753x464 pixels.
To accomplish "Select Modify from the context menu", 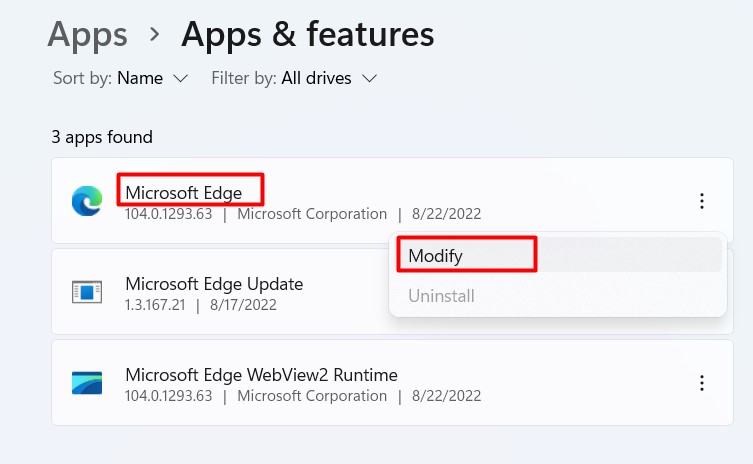I will [436, 255].
